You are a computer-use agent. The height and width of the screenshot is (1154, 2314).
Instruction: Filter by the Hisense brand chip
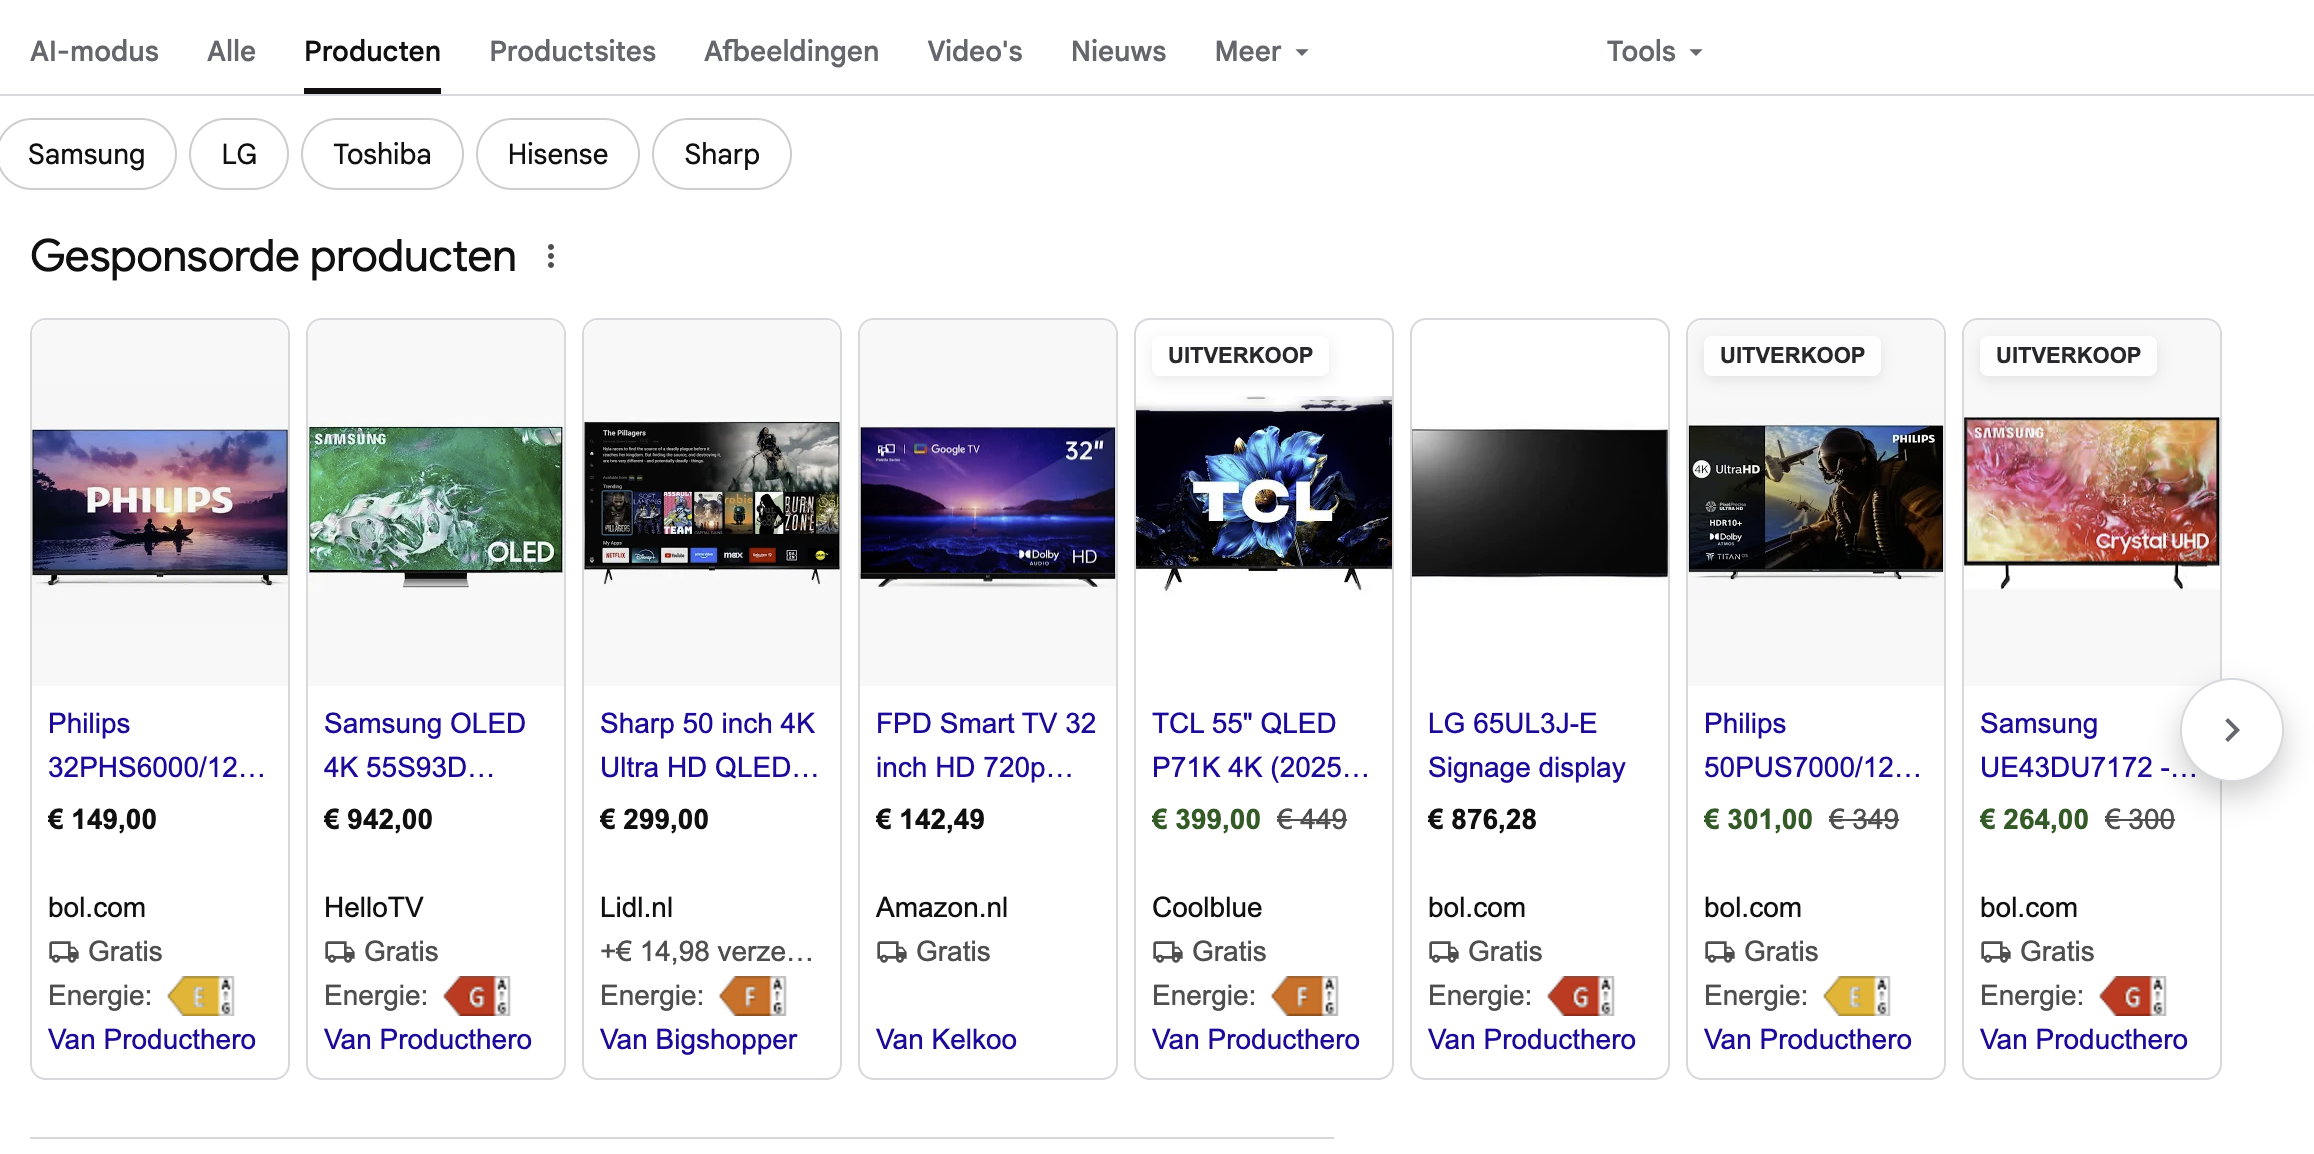coord(558,154)
